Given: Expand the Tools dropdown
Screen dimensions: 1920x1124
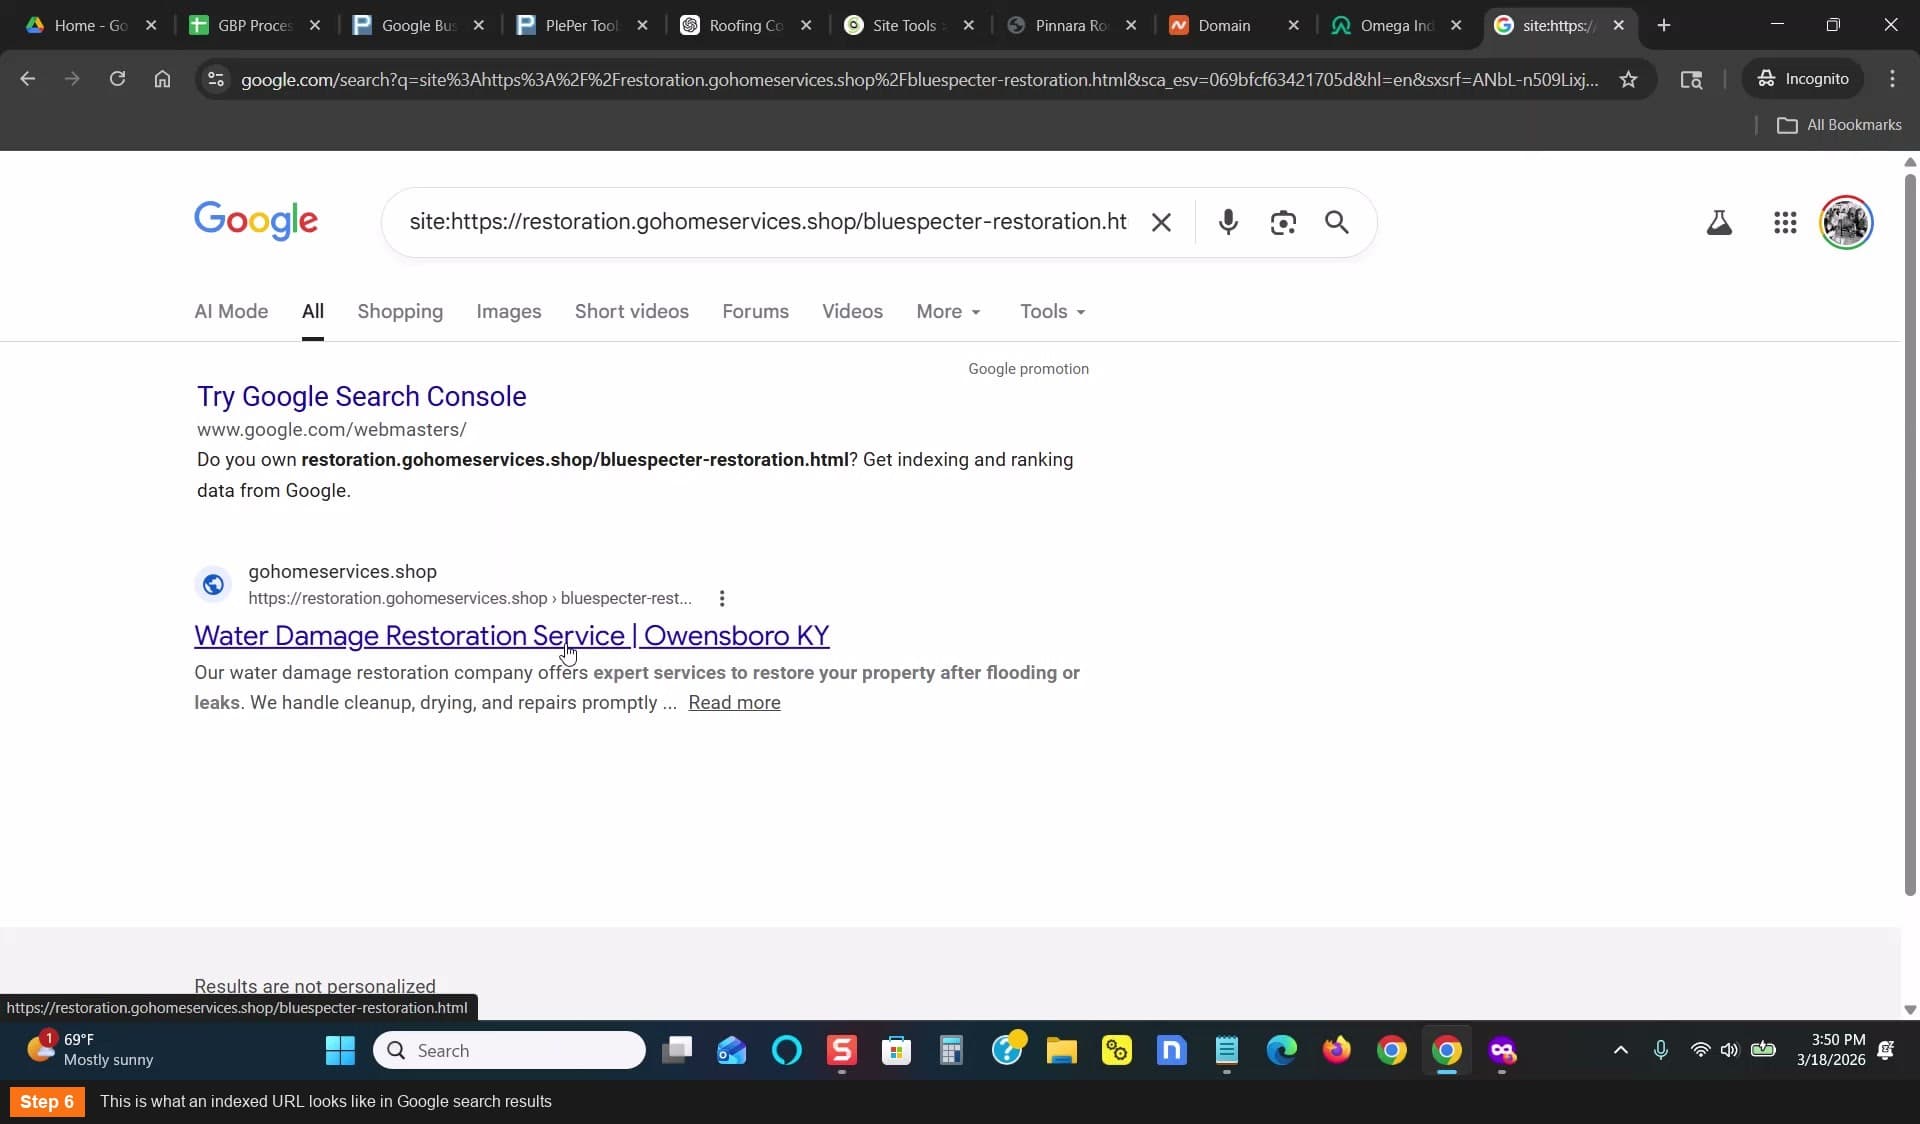Looking at the screenshot, I should click(1052, 311).
